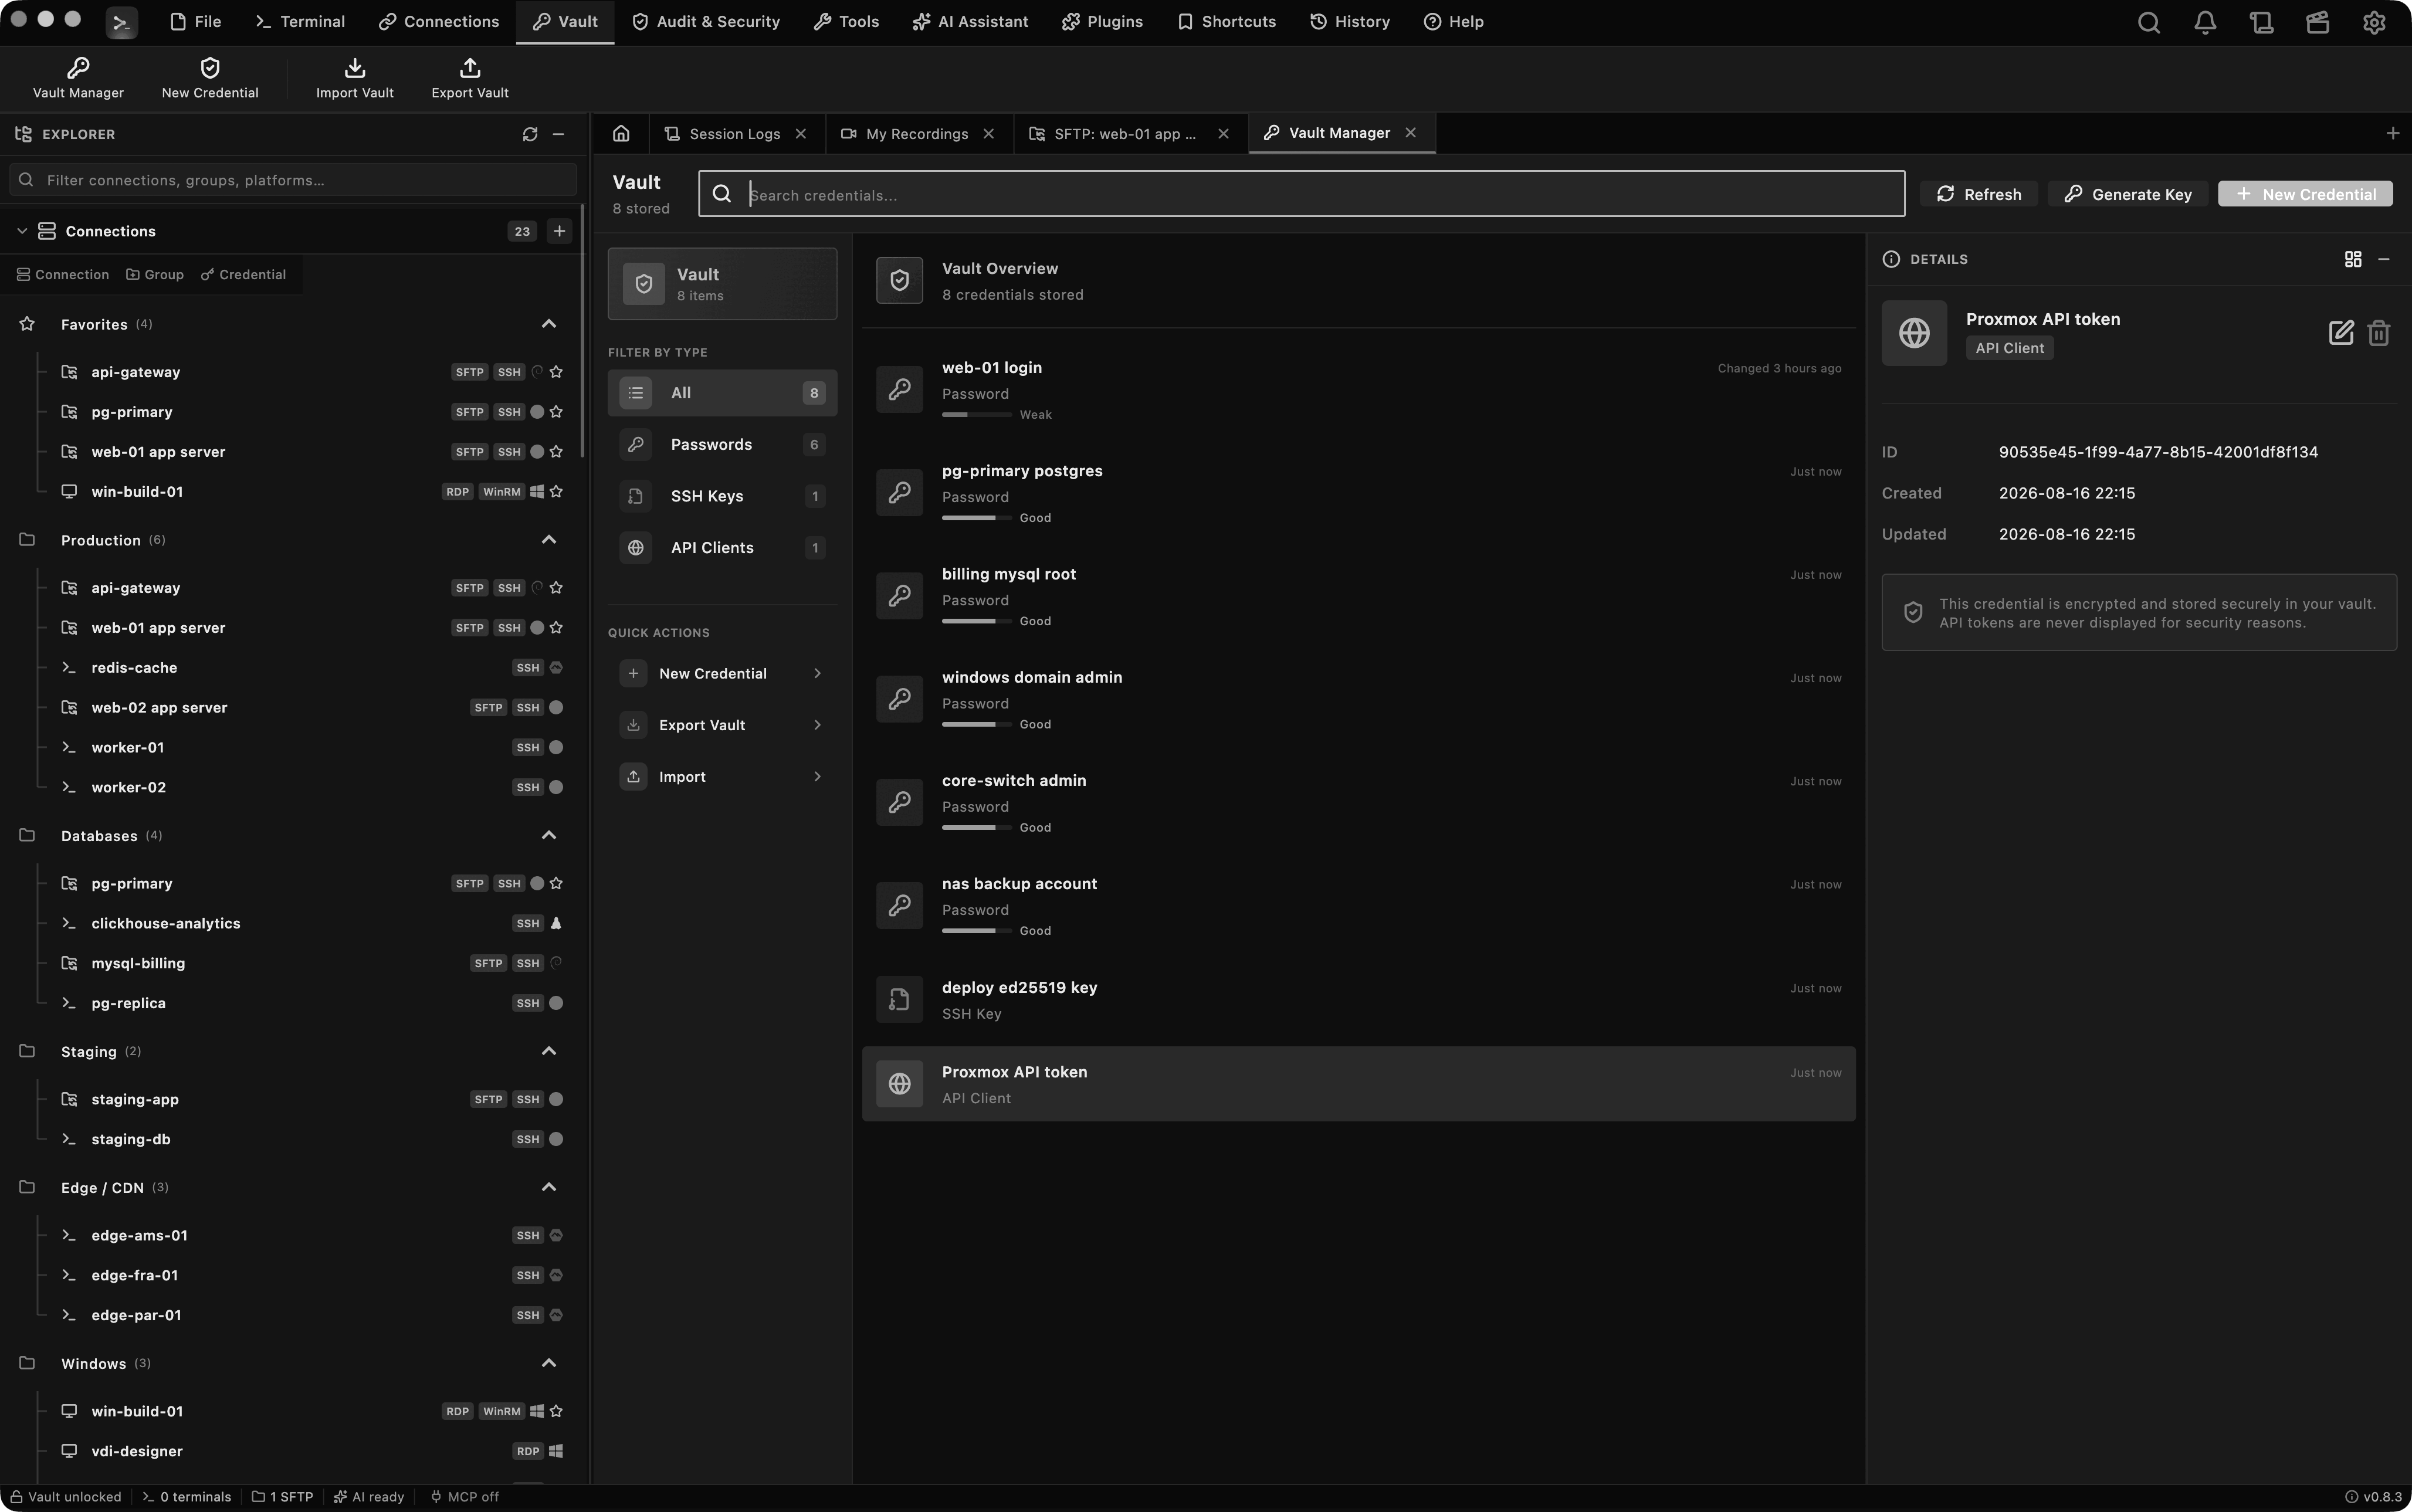This screenshot has width=2412, height=1512.
Task: Click the New Credential button at top right
Action: 2305,194
